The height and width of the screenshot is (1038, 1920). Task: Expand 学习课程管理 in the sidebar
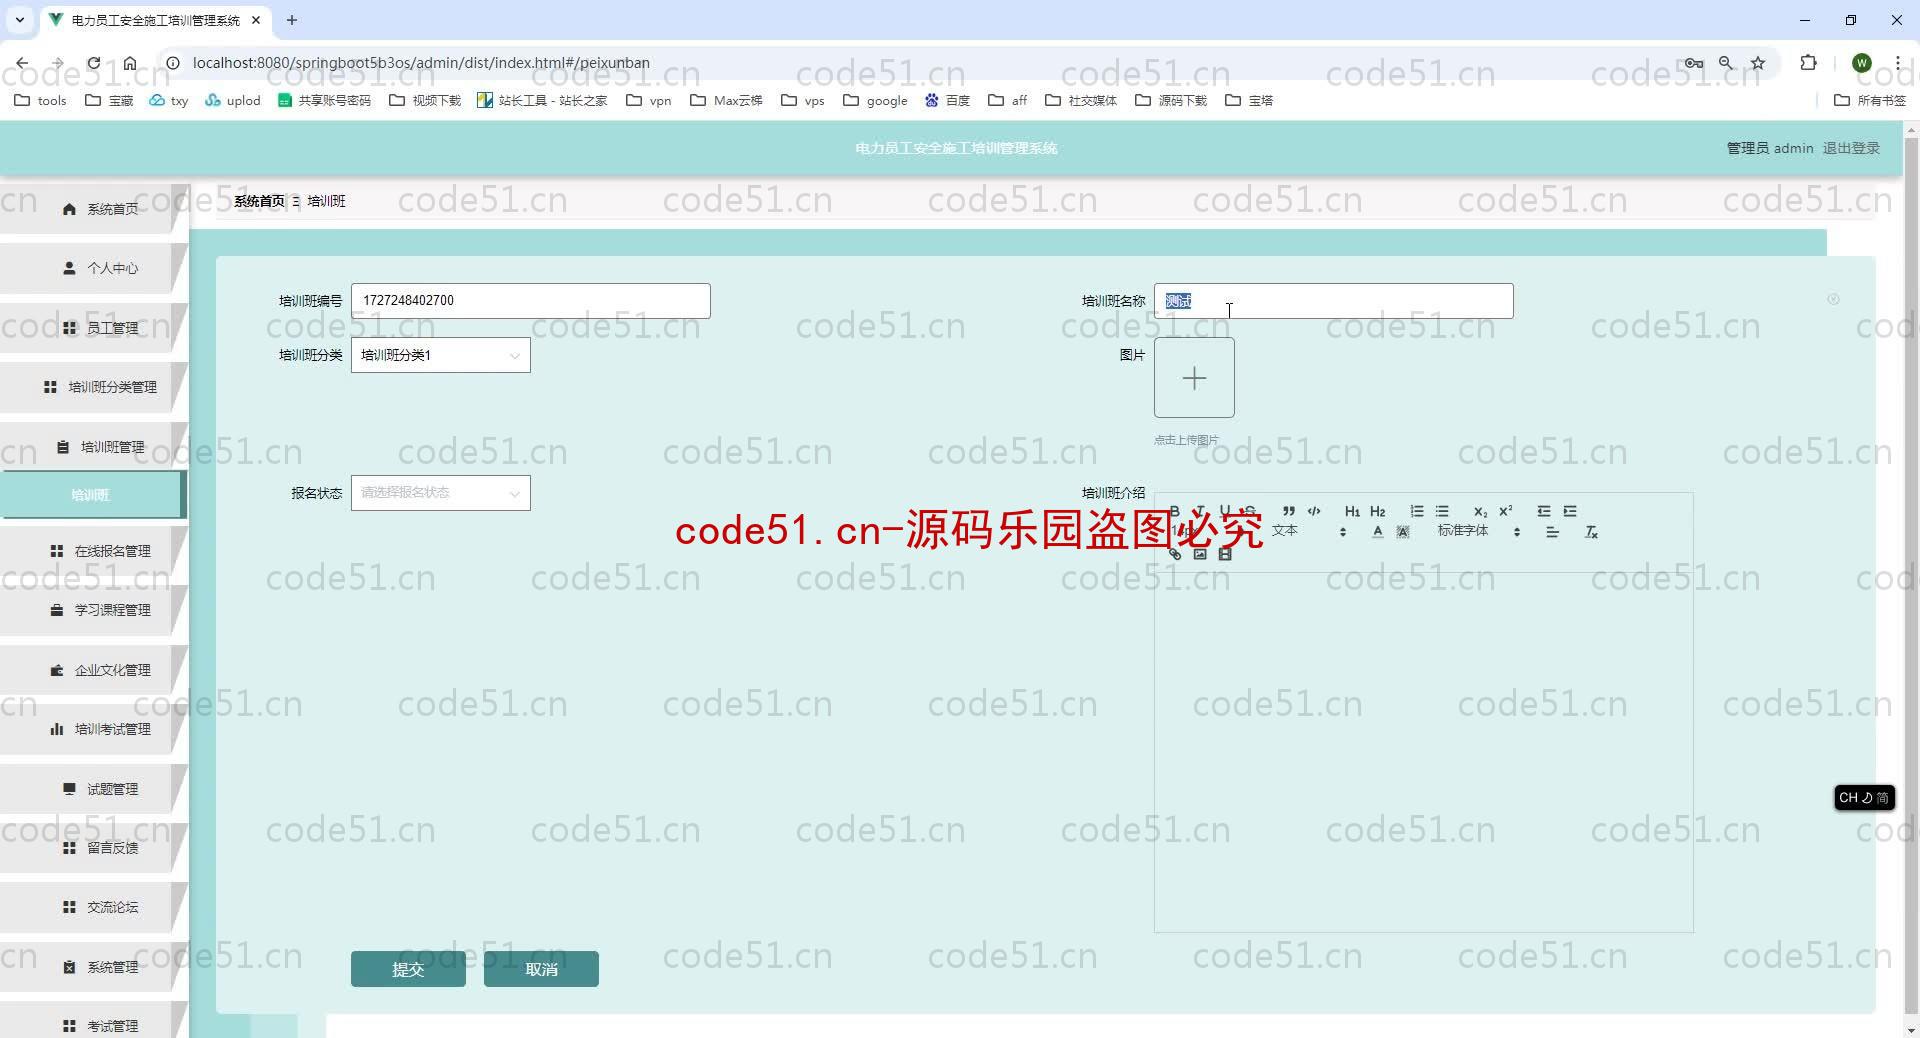click(x=93, y=610)
